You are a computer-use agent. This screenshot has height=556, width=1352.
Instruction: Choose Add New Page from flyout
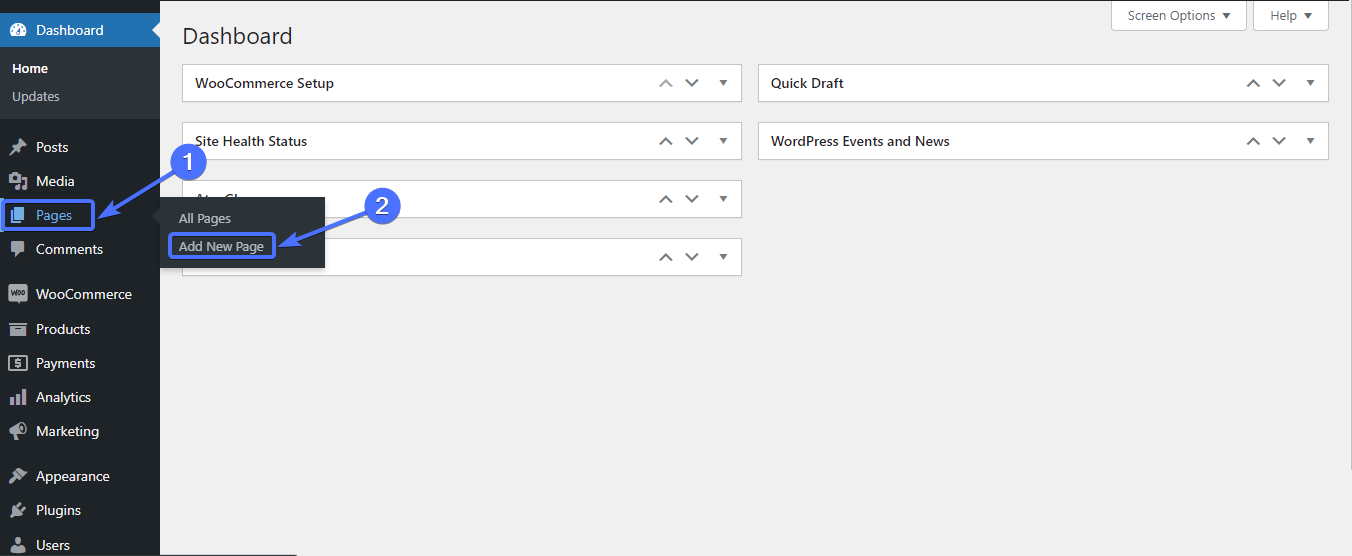pos(221,246)
